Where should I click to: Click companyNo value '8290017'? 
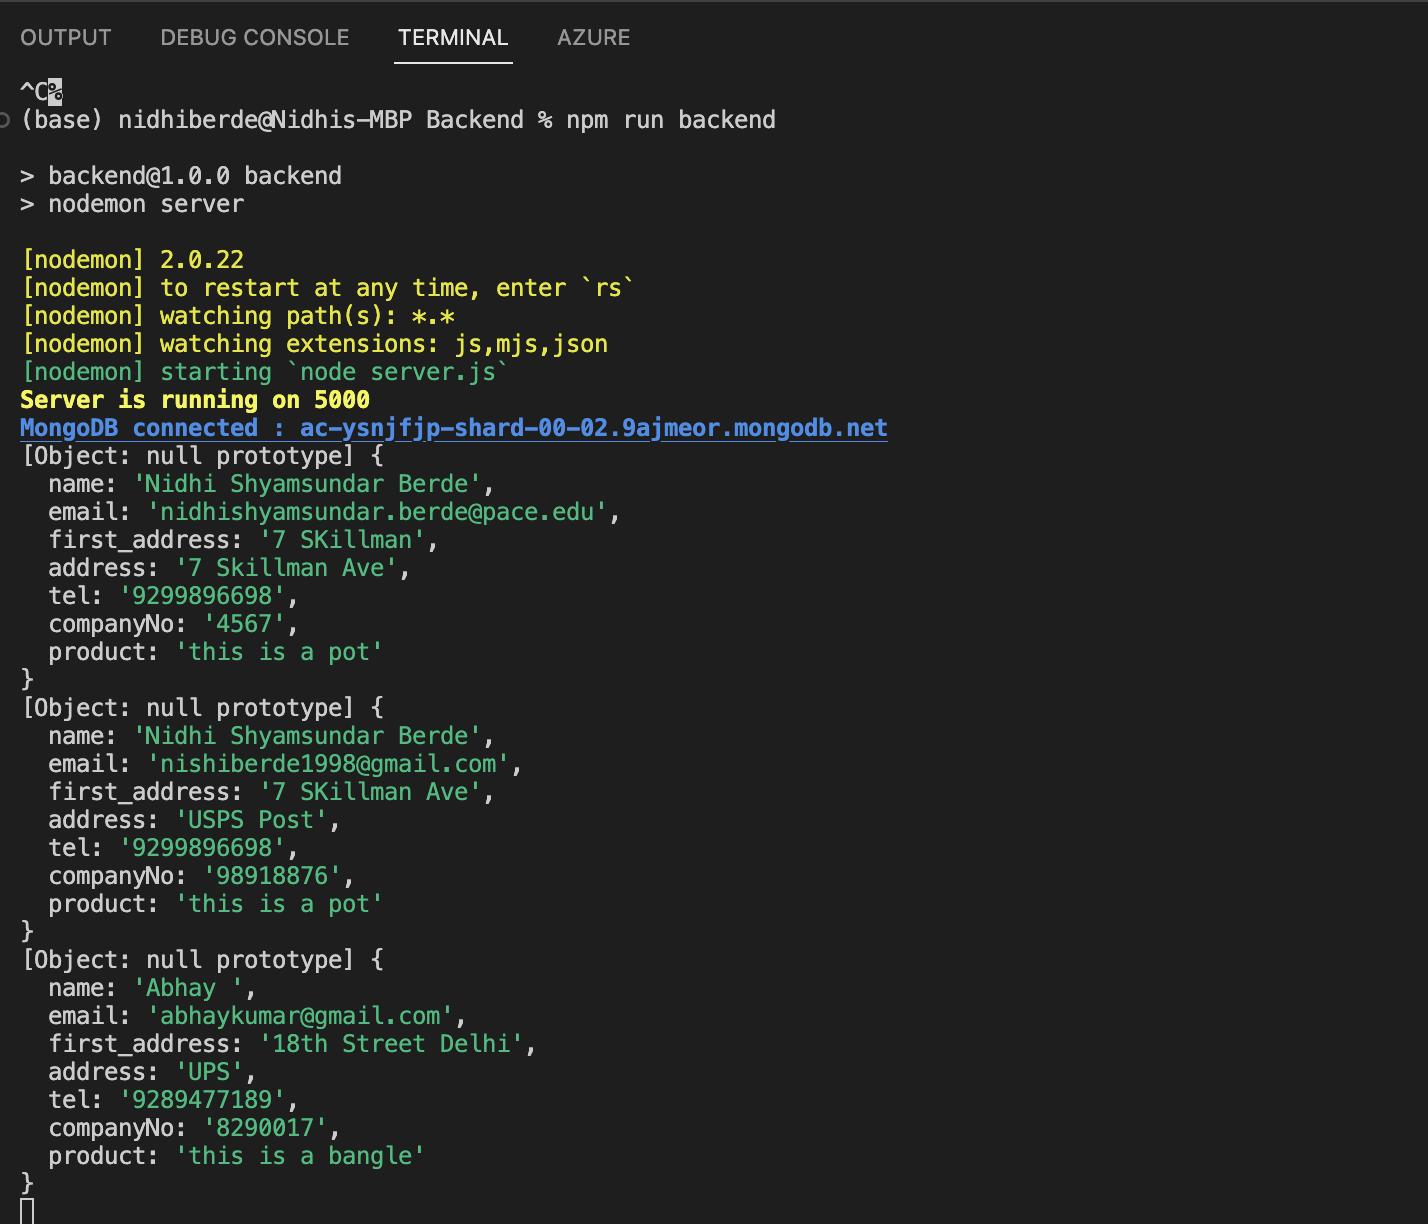[x=265, y=1128]
